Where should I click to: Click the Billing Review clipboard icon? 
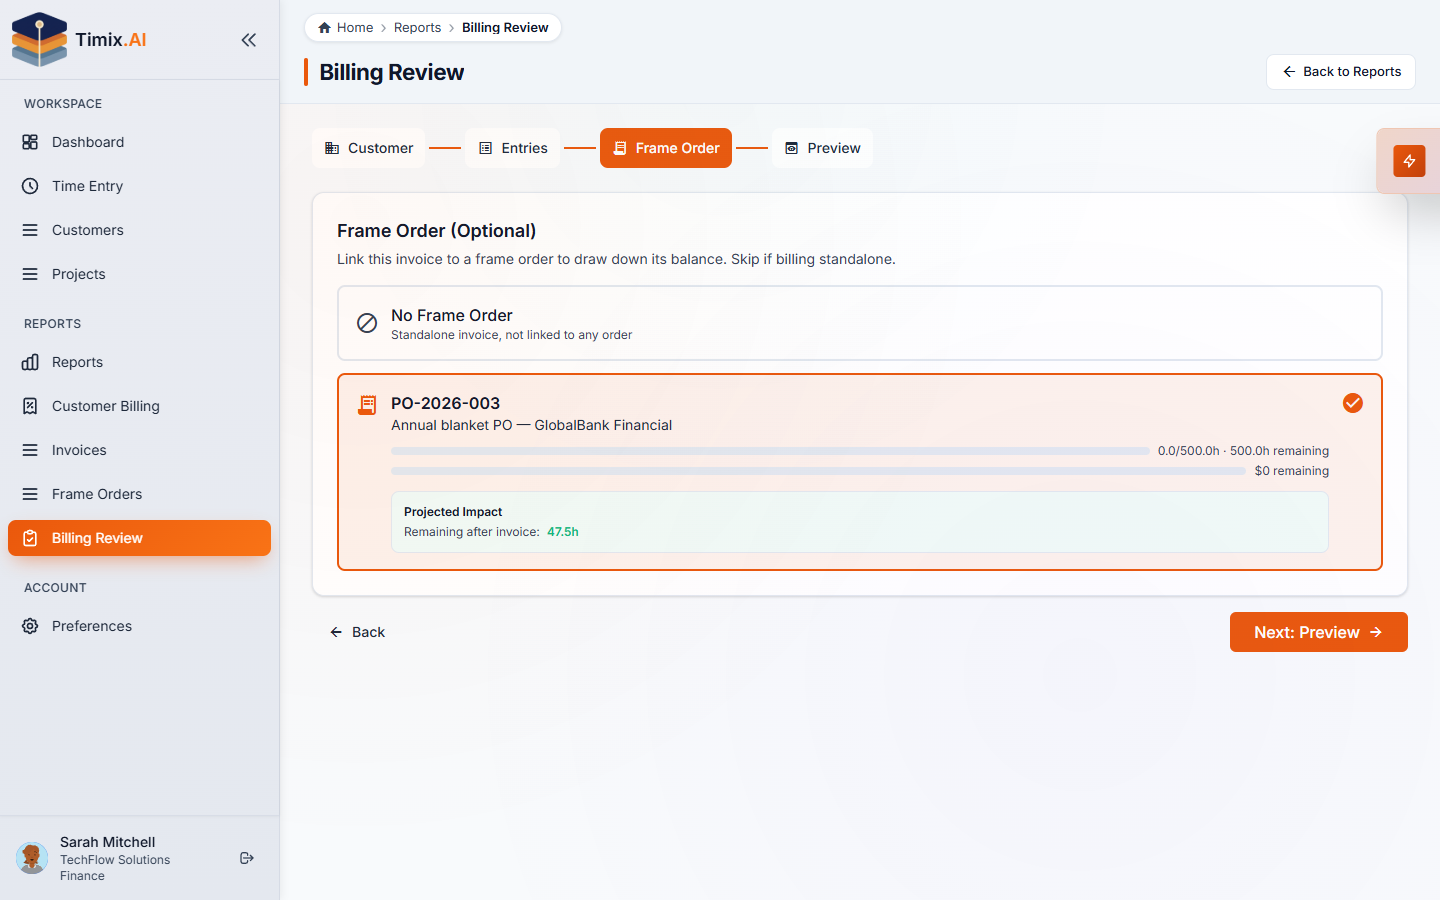pos(30,538)
